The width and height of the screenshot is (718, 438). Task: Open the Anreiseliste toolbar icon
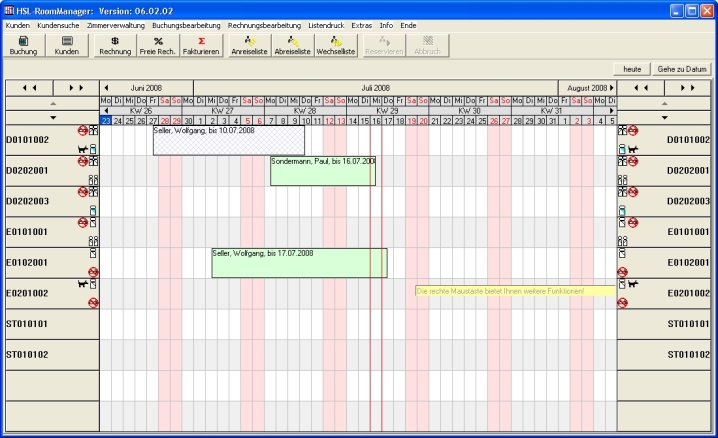coord(249,44)
